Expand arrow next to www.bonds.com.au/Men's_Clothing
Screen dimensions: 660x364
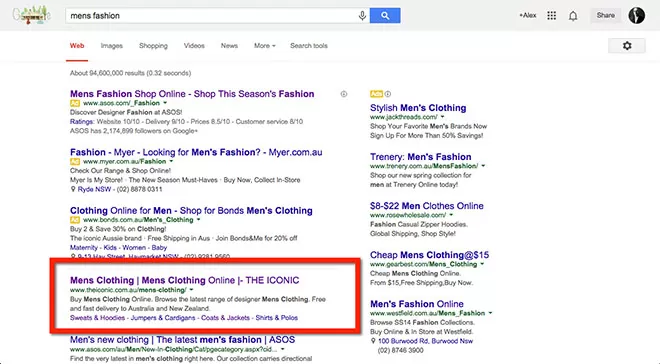click(x=199, y=220)
